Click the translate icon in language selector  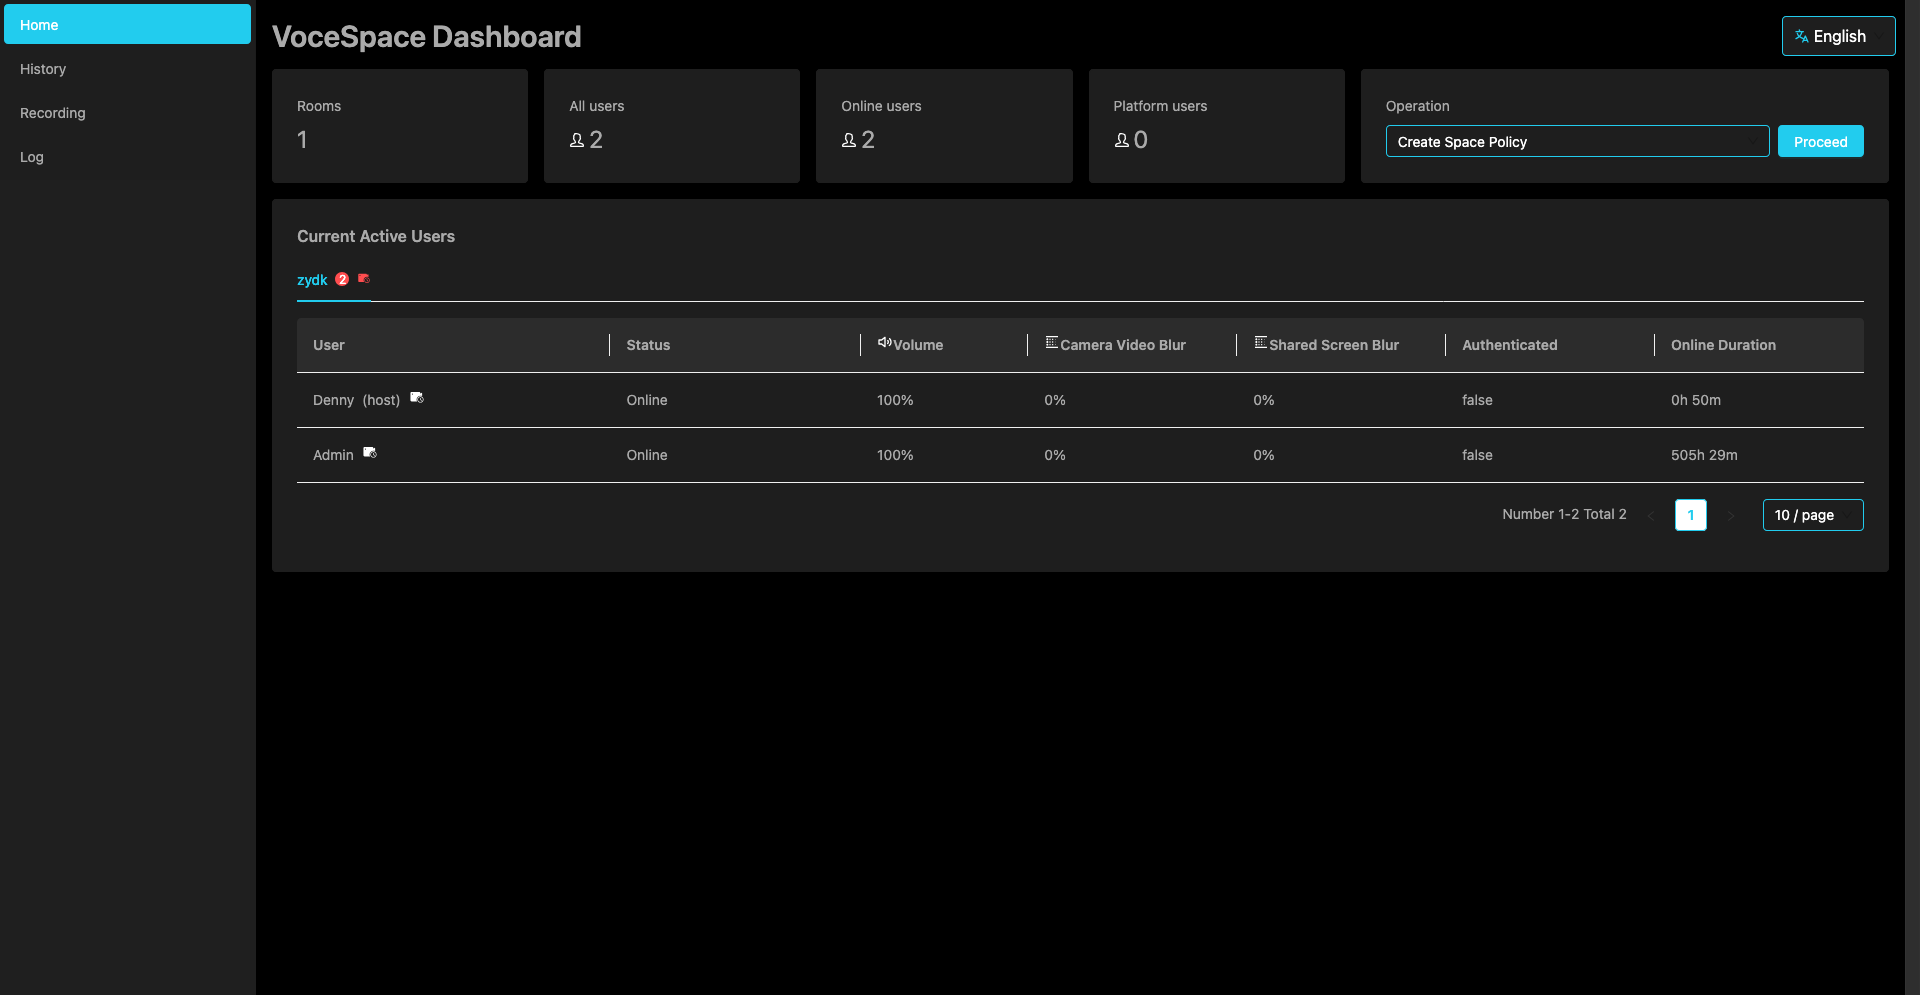[x=1801, y=36]
